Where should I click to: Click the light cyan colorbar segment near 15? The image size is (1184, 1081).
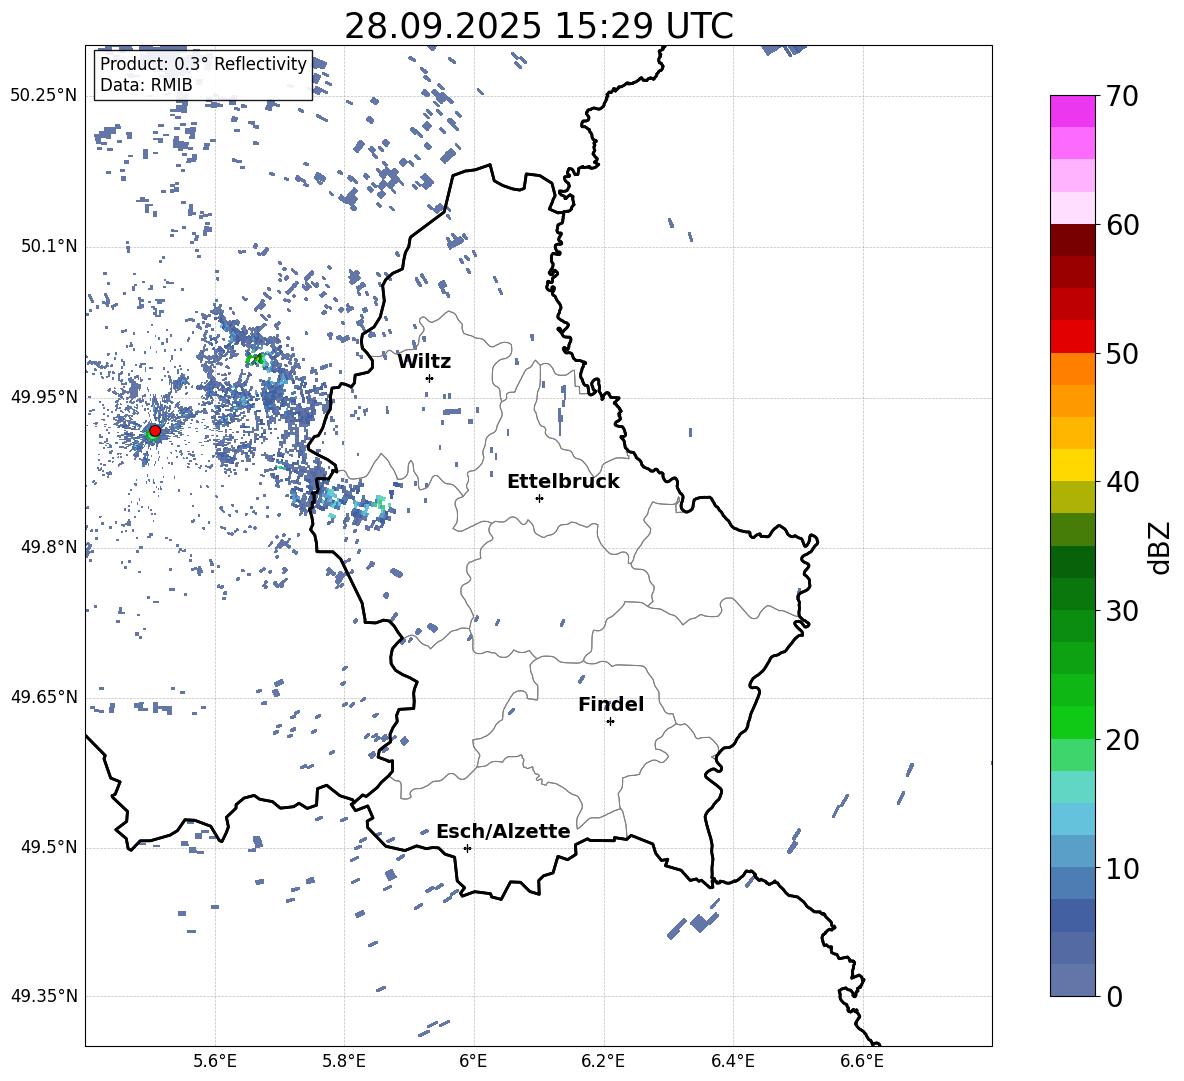1072,787
